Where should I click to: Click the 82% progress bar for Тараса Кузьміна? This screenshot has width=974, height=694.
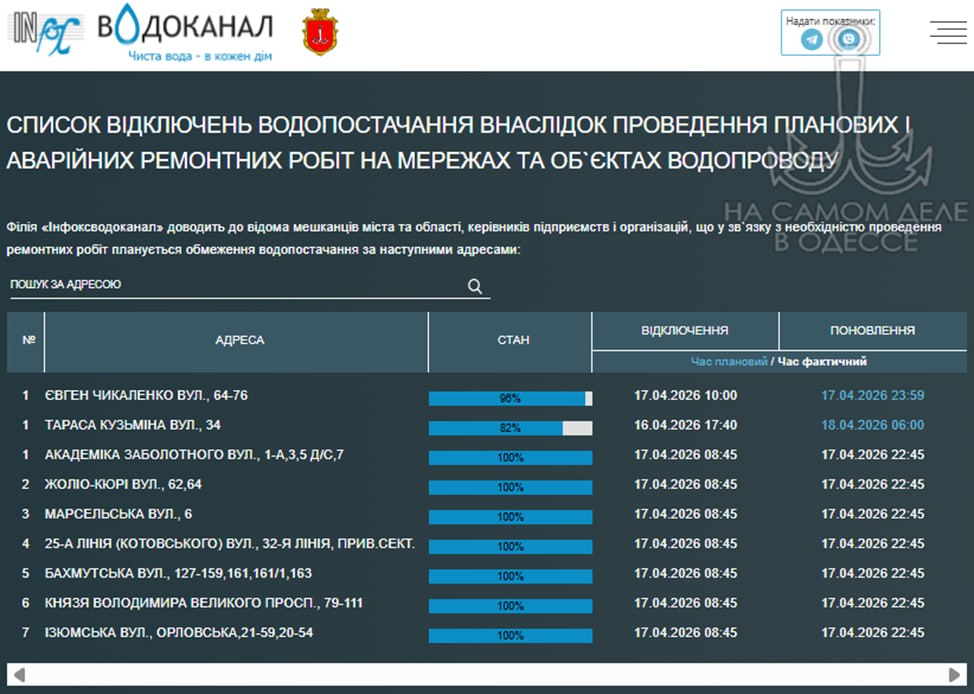click(x=510, y=428)
